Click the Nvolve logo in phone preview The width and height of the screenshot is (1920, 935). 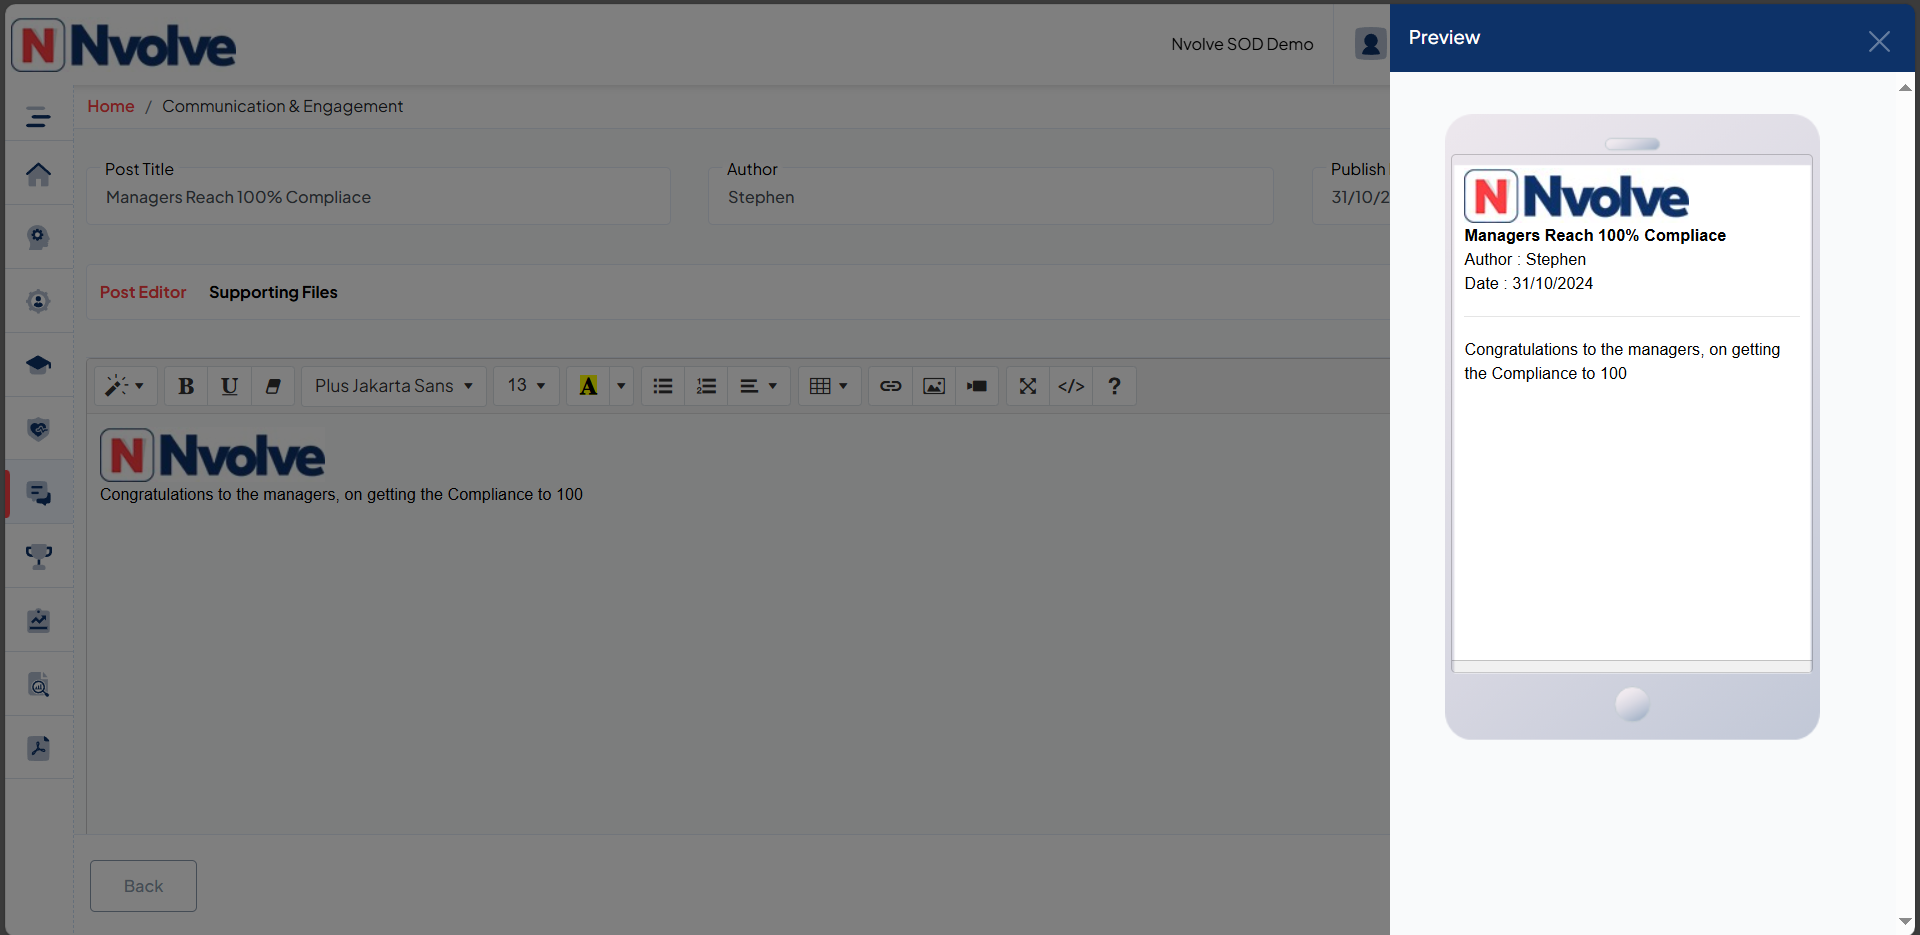tap(1577, 196)
